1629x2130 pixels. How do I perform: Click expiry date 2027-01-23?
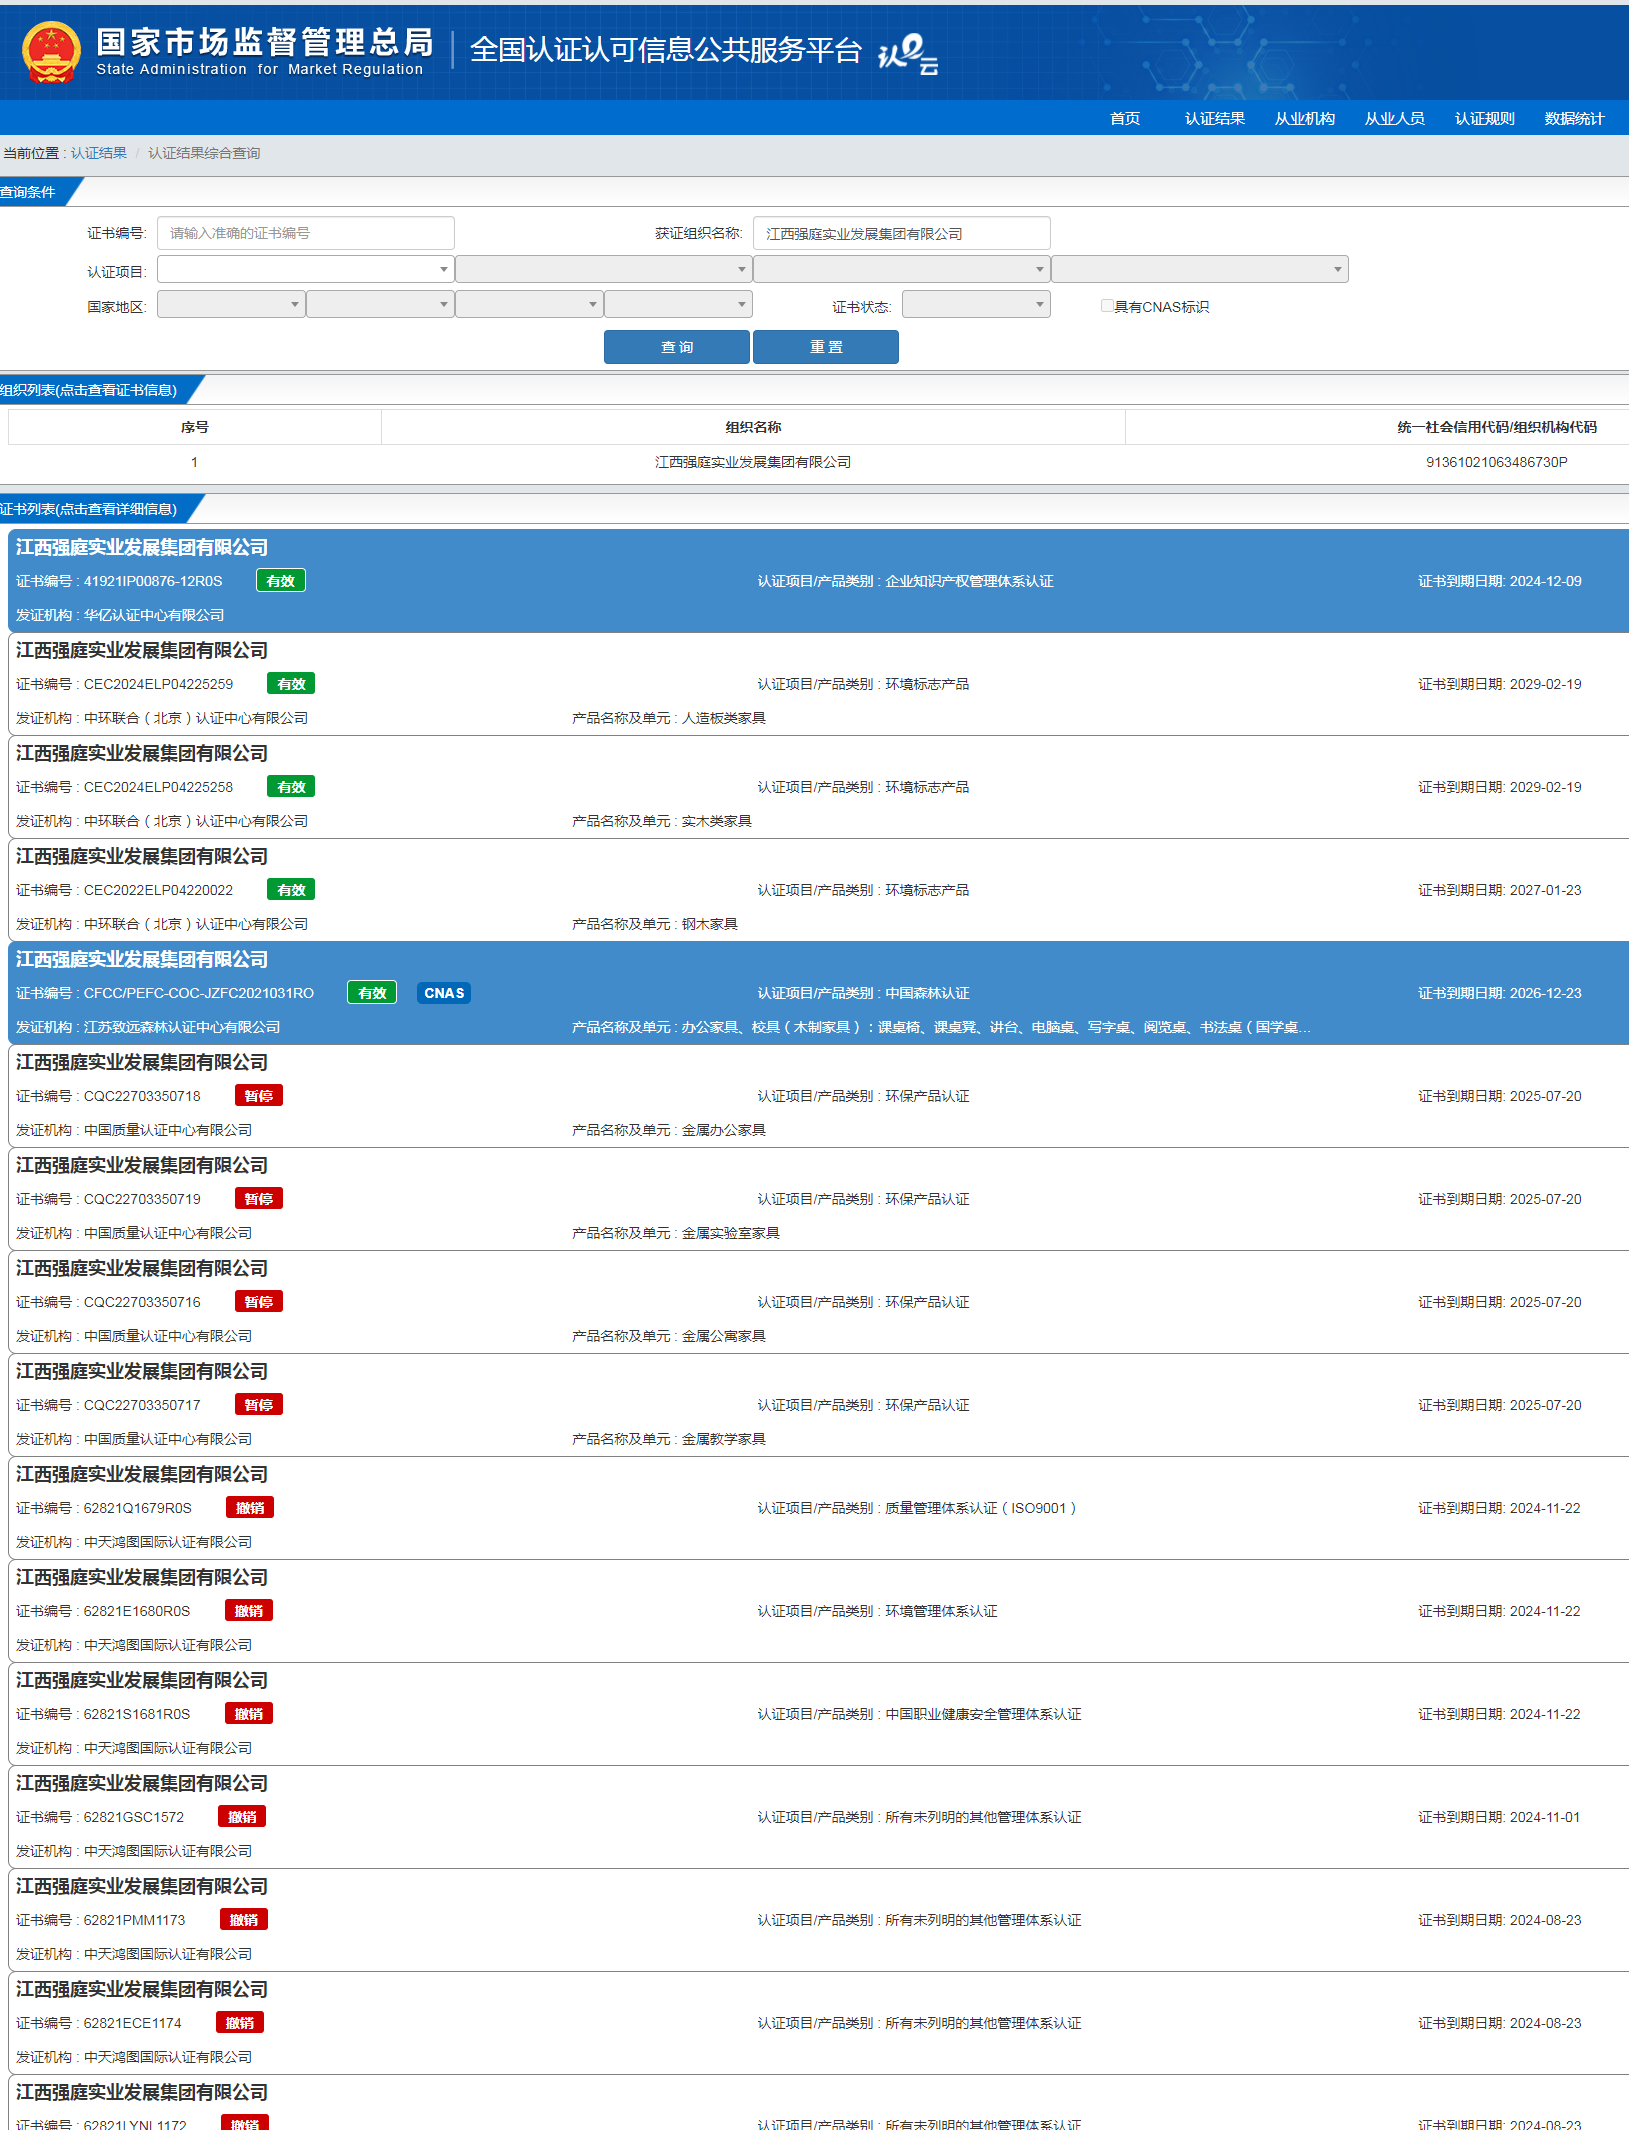tap(1545, 890)
